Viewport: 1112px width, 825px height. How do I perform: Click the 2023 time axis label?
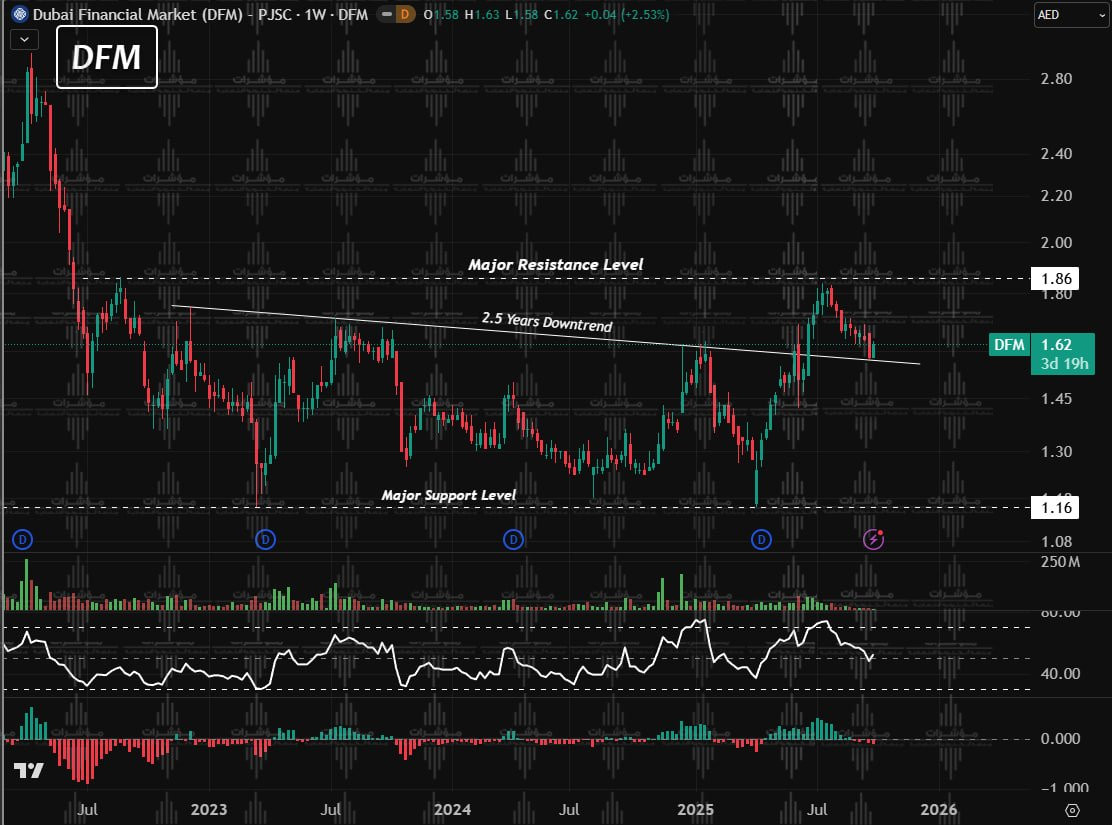click(x=208, y=809)
